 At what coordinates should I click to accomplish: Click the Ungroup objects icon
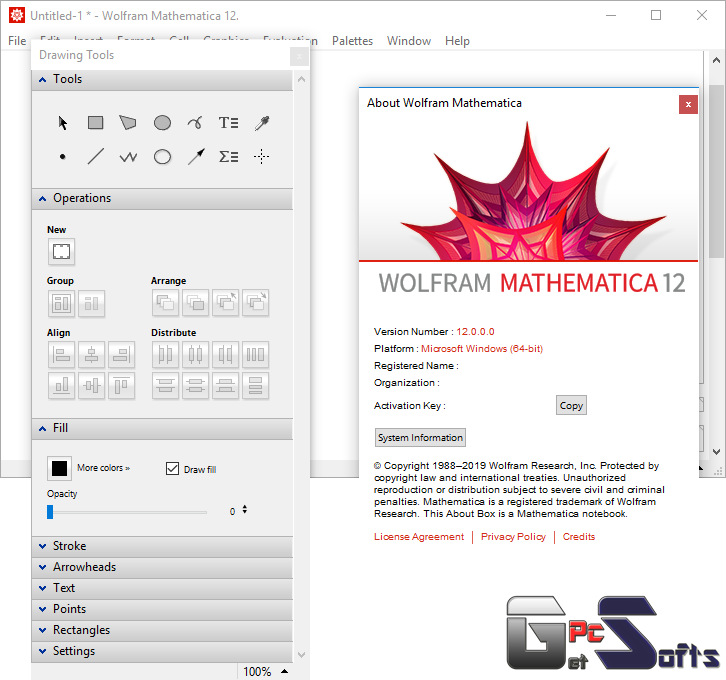click(92, 304)
